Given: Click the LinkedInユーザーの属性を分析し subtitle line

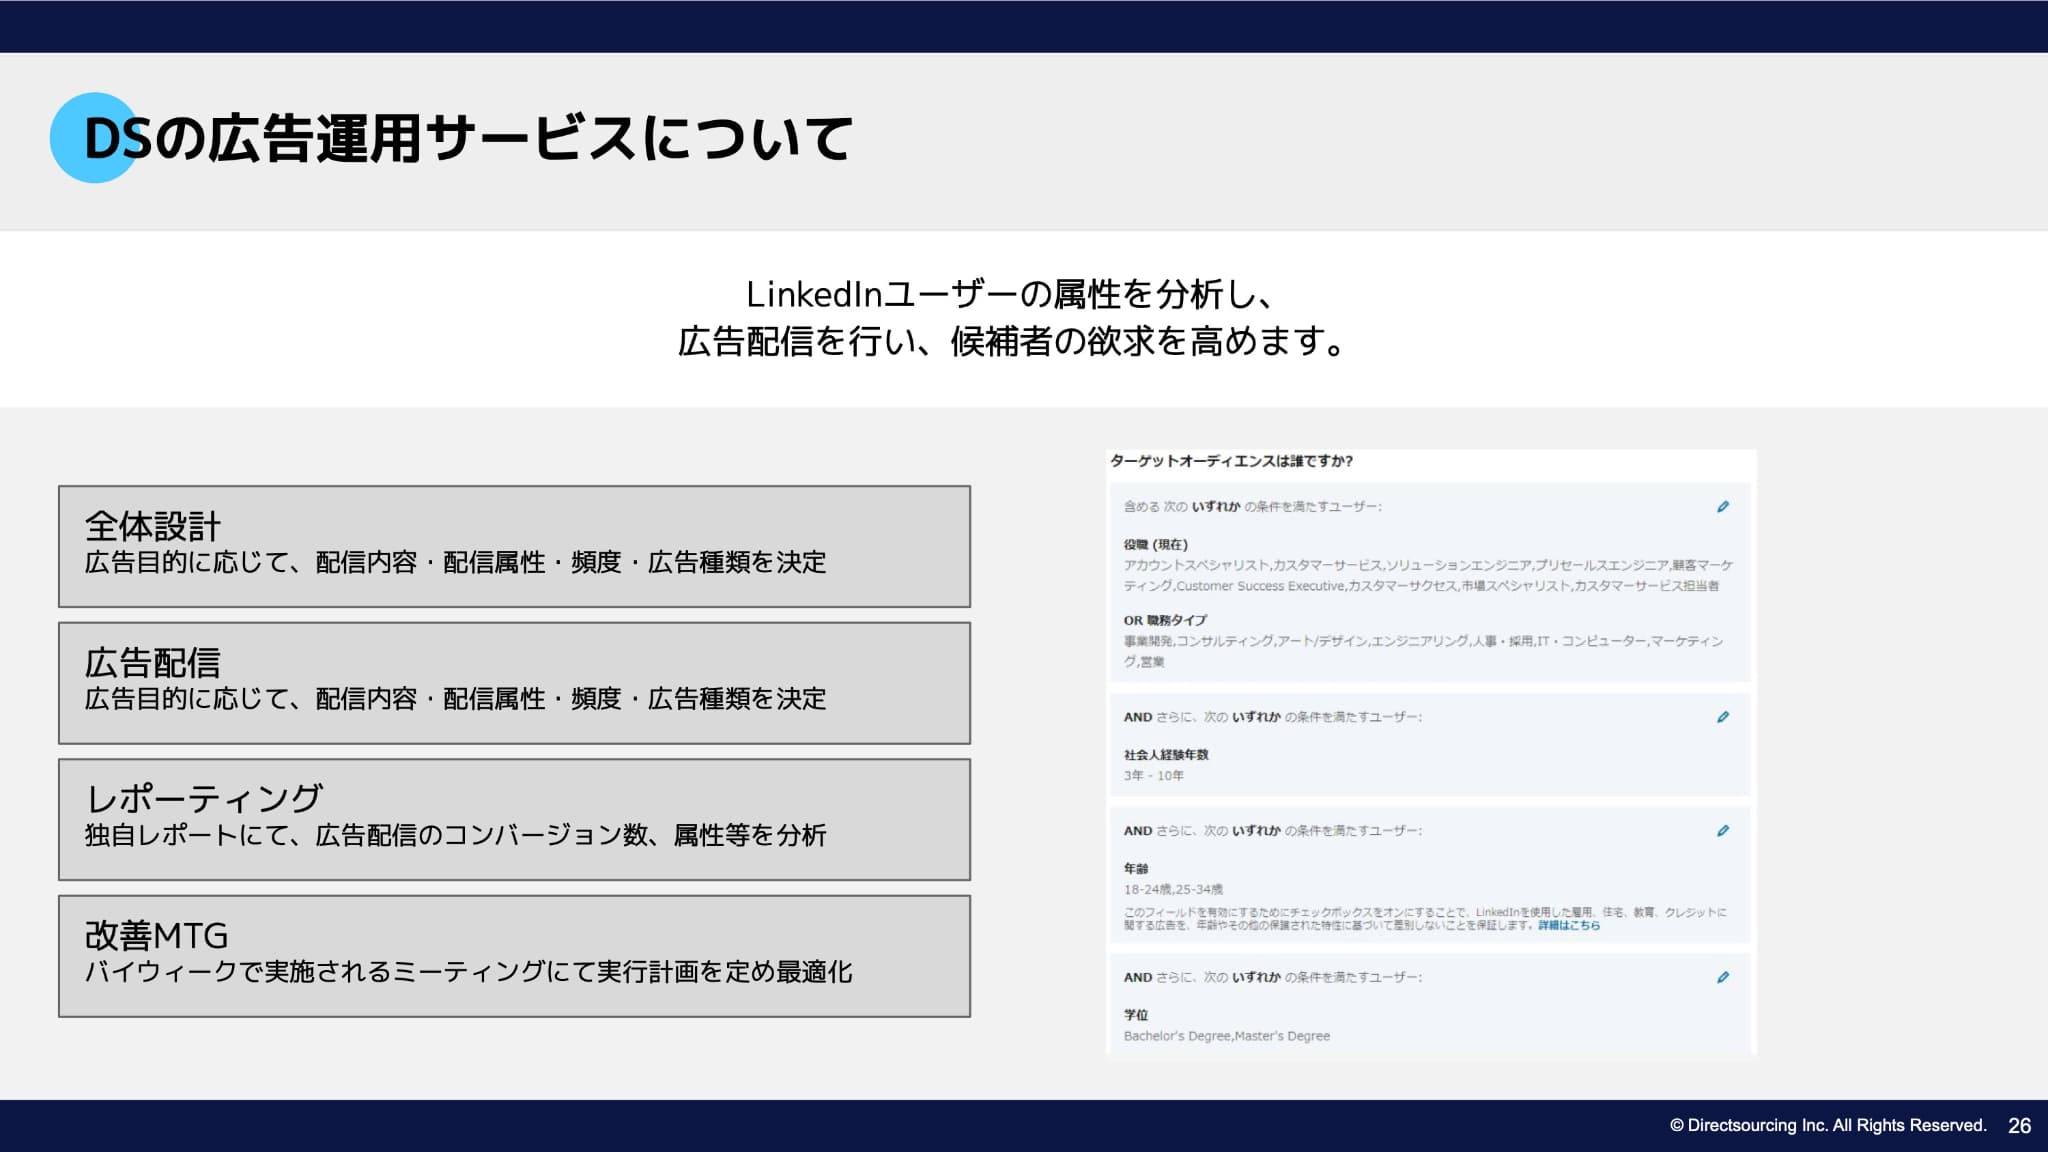Looking at the screenshot, I should pos(1010,294).
